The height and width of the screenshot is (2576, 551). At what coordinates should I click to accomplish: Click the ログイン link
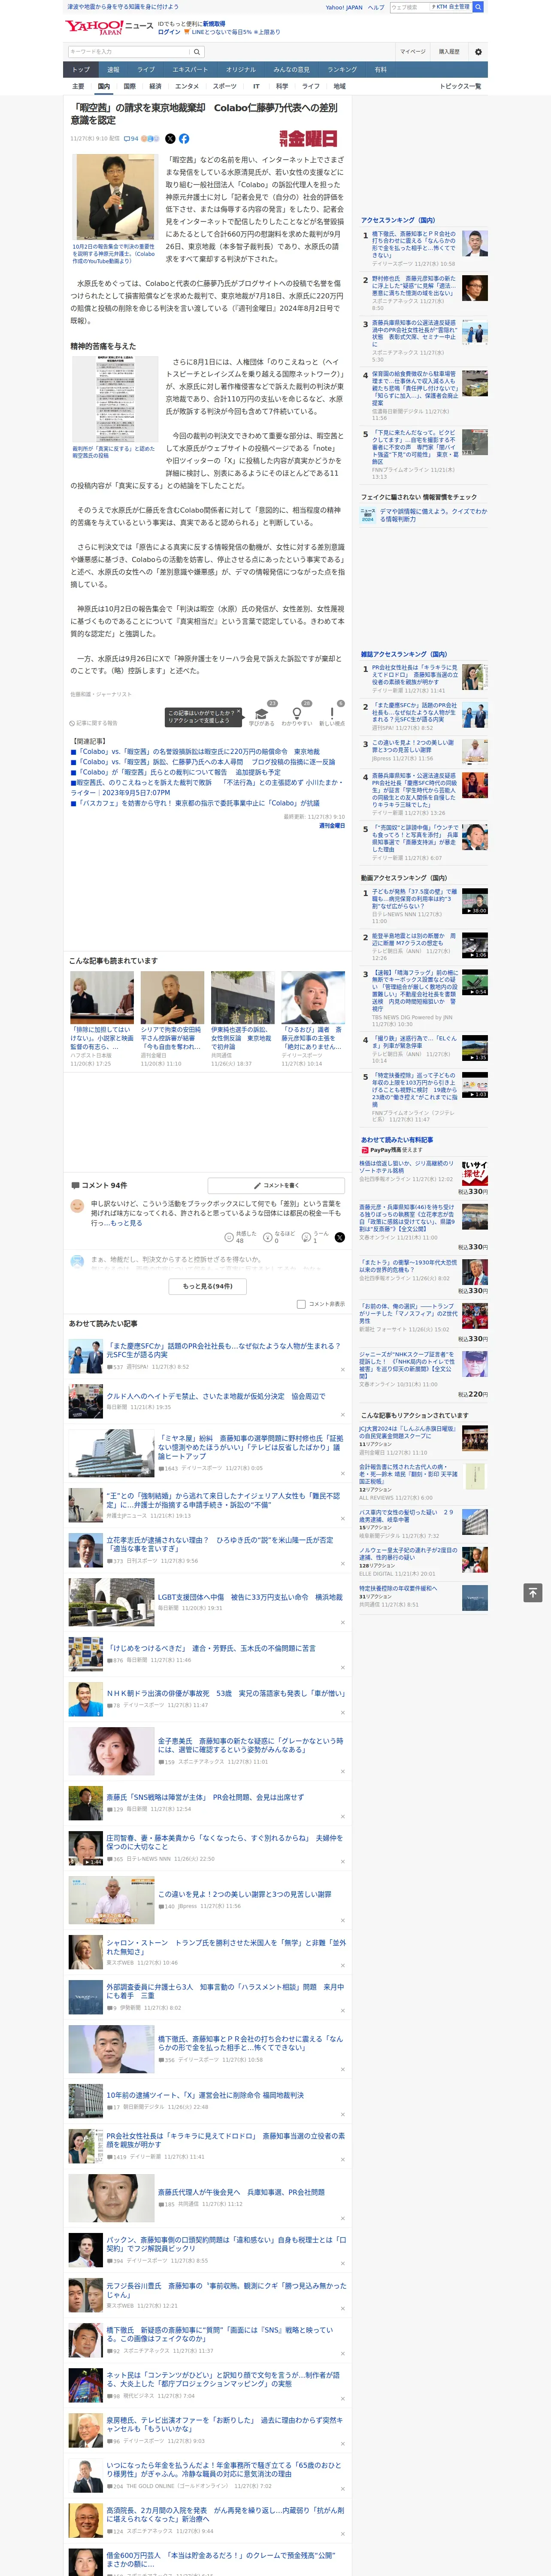tap(169, 32)
